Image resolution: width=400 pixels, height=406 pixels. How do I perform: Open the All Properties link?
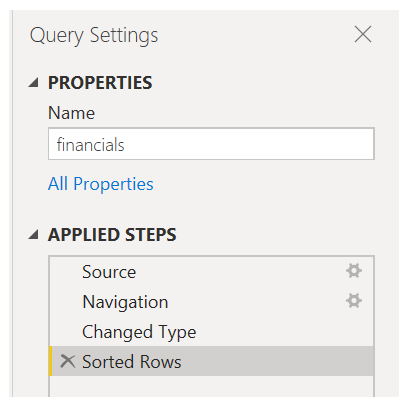point(101,184)
